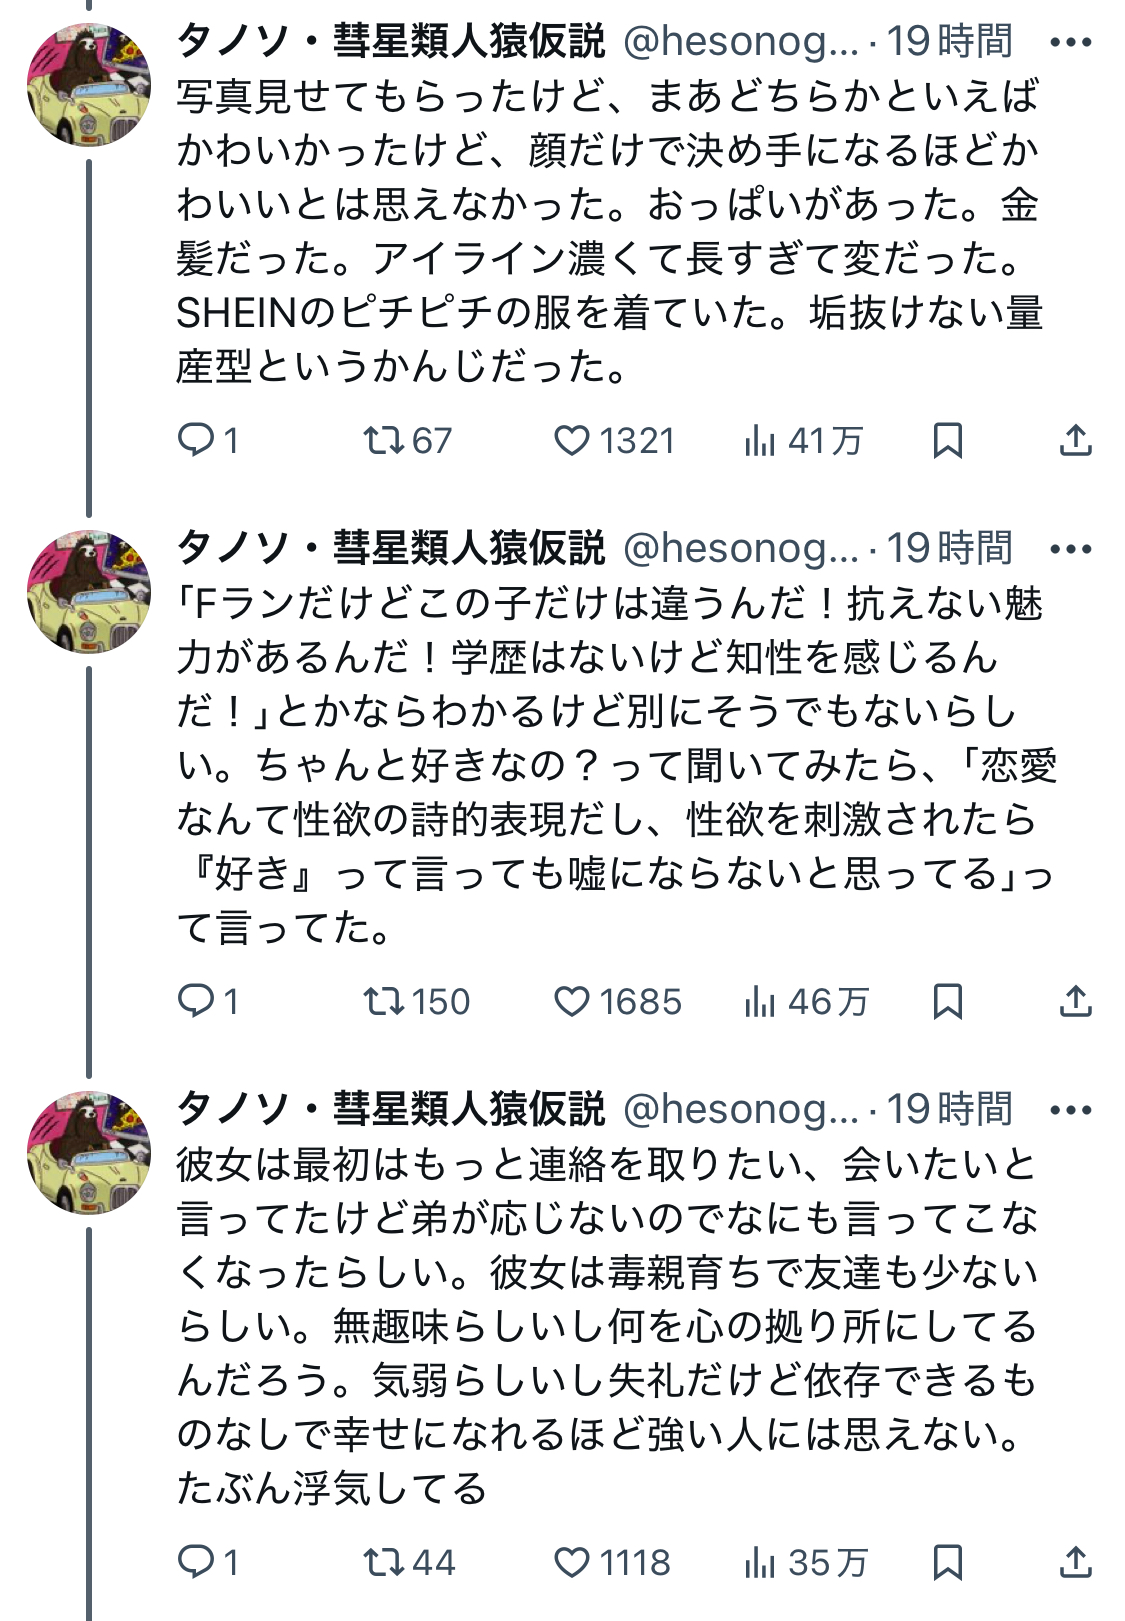
Task: Bookmark the first tweet
Action: coord(947,440)
